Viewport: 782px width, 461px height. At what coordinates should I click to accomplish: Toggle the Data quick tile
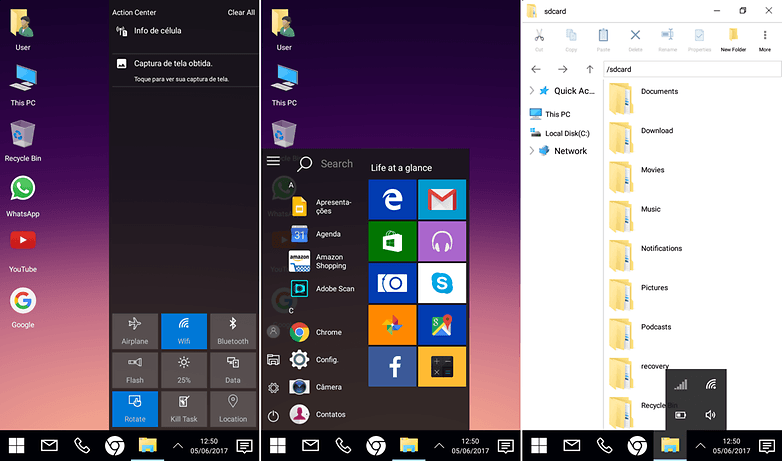233,370
